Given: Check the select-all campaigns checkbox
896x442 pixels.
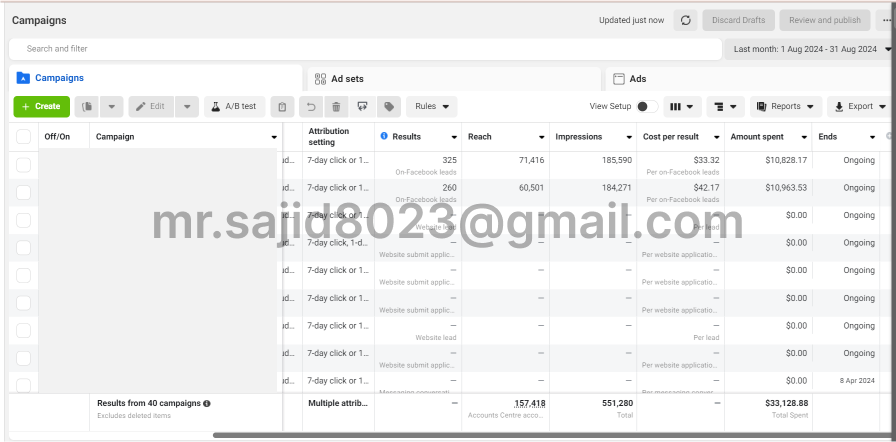Looking at the screenshot, I should pos(23,137).
